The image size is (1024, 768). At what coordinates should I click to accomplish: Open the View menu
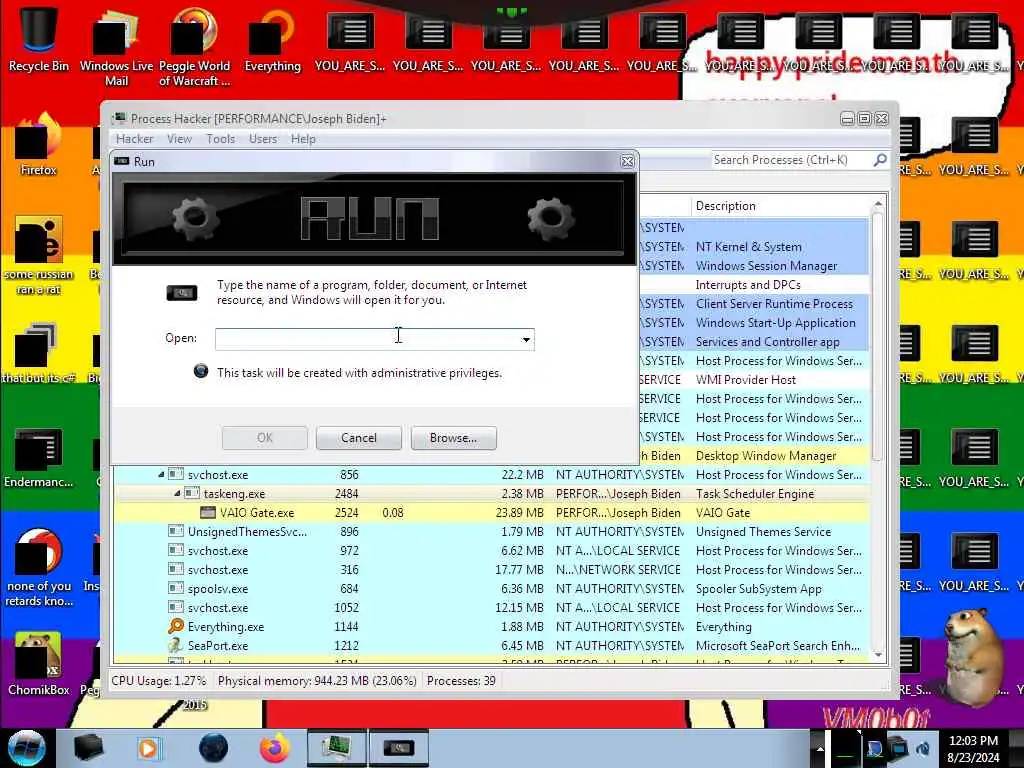(179, 138)
